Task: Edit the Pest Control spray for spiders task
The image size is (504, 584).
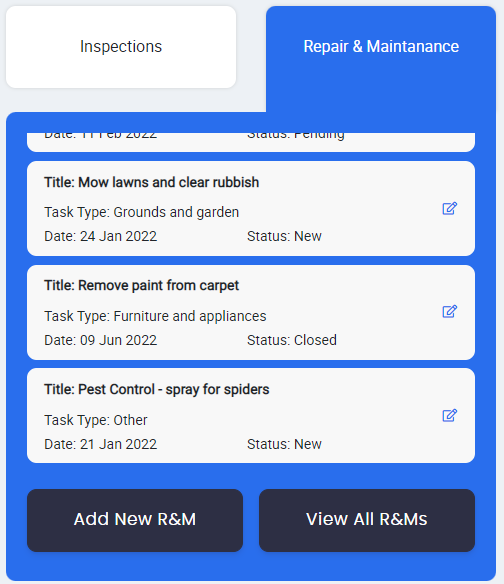Action: (450, 415)
